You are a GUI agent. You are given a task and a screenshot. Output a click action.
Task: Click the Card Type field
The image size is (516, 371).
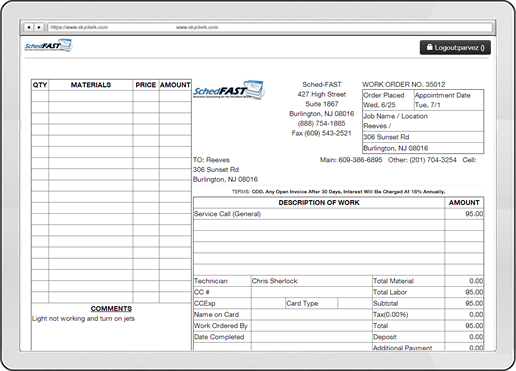tap(355, 303)
